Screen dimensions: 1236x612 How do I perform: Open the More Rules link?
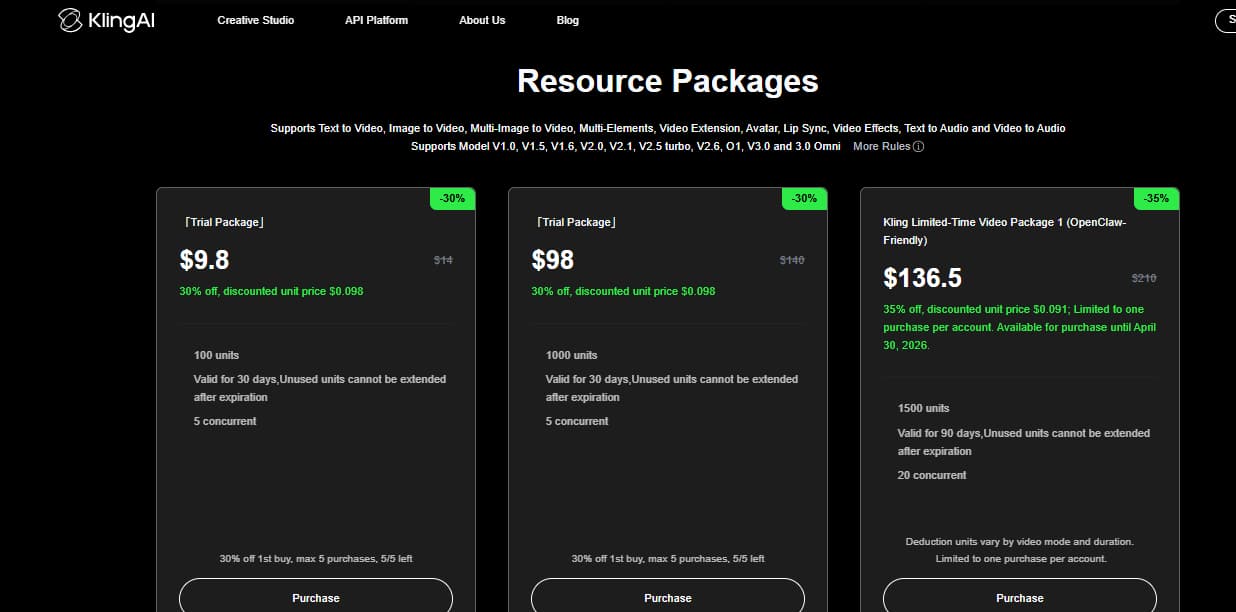(x=881, y=147)
